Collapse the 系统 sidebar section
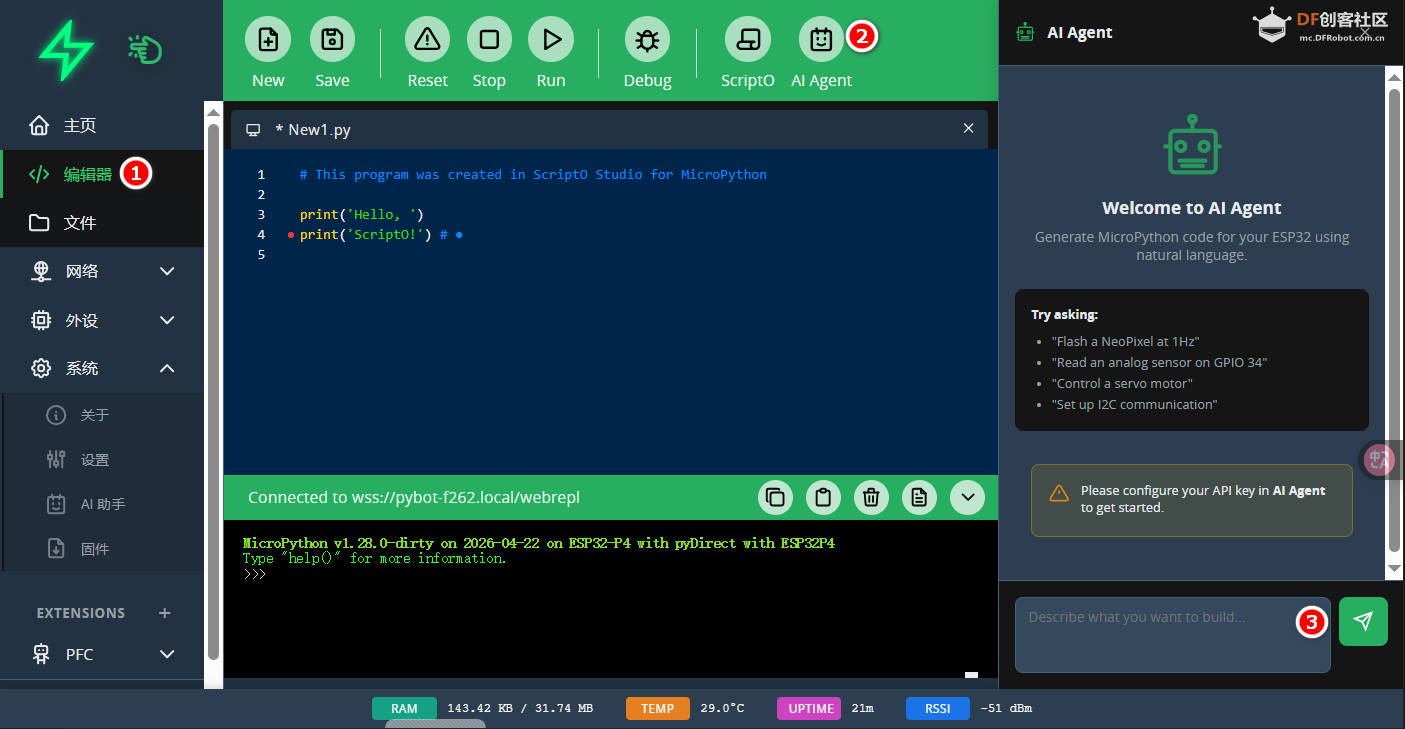Image resolution: width=1405 pixels, height=729 pixels. (167, 368)
